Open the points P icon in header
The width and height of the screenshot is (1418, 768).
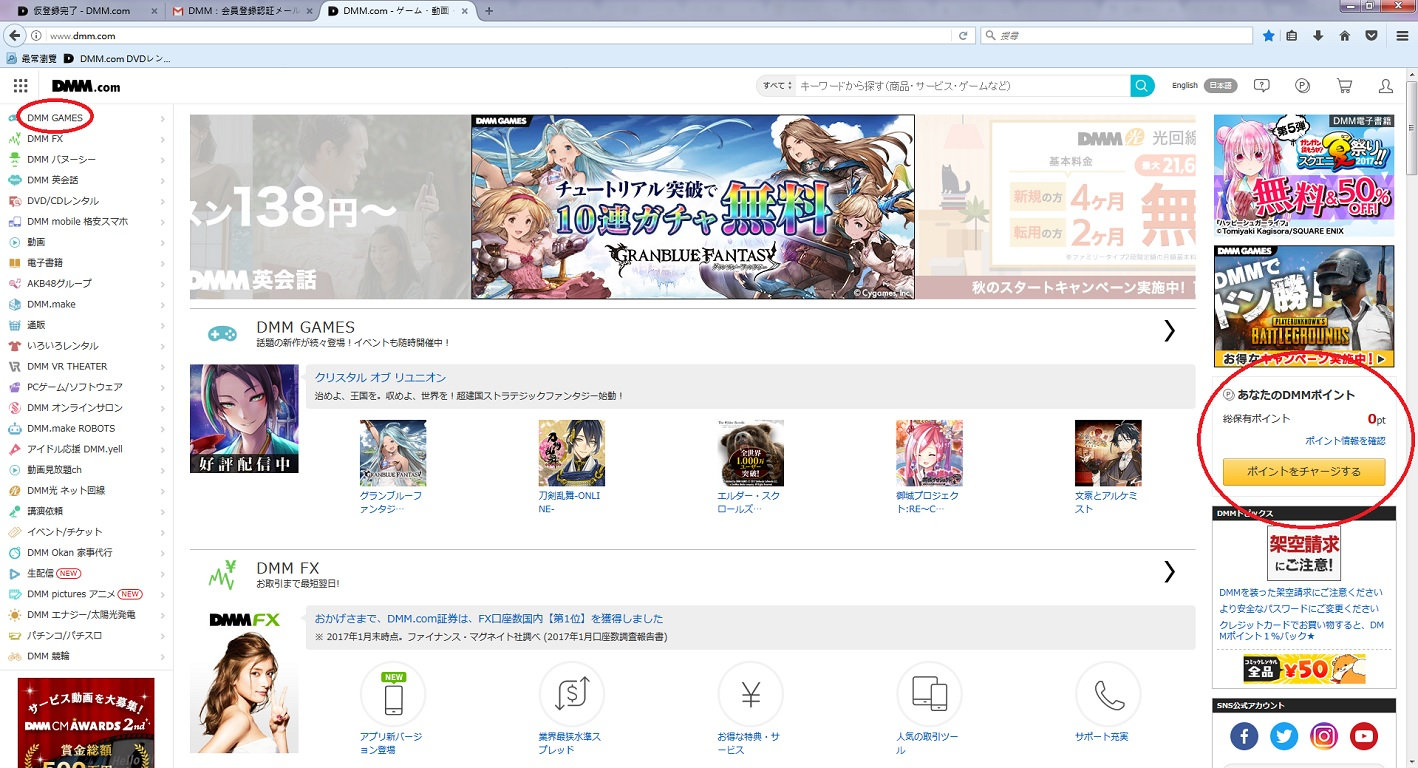click(x=1302, y=86)
